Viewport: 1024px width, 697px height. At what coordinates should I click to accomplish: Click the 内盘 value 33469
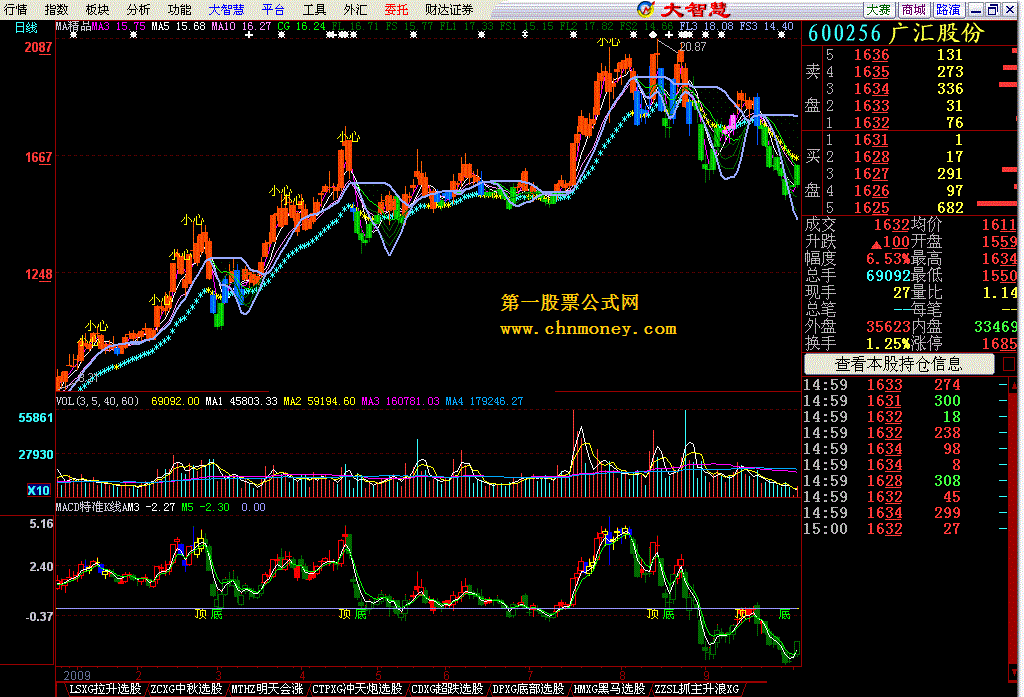tap(995, 327)
